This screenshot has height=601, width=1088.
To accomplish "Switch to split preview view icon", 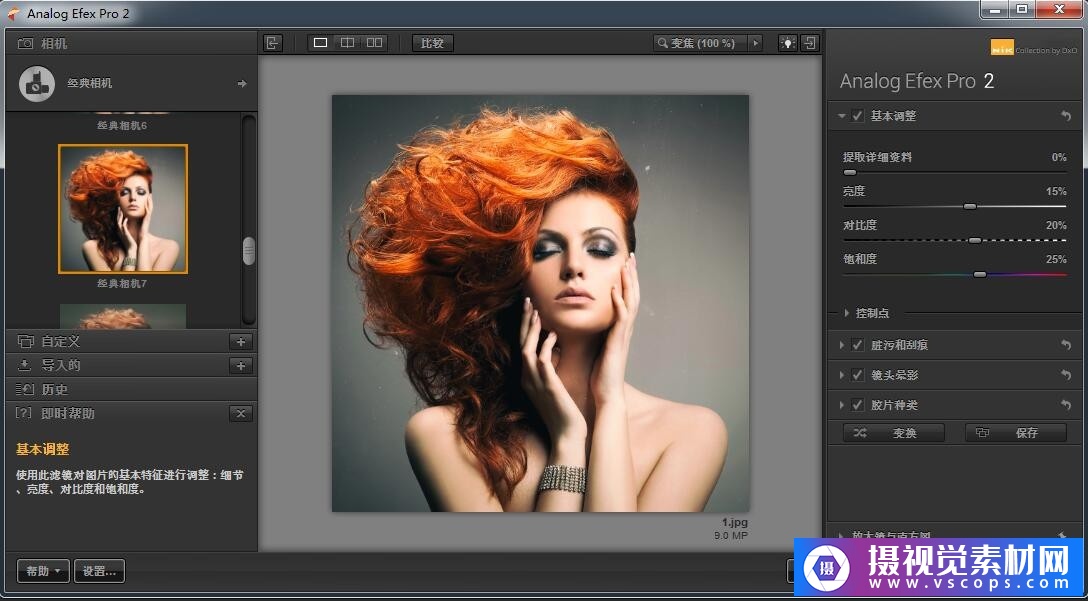I will click(x=347, y=43).
